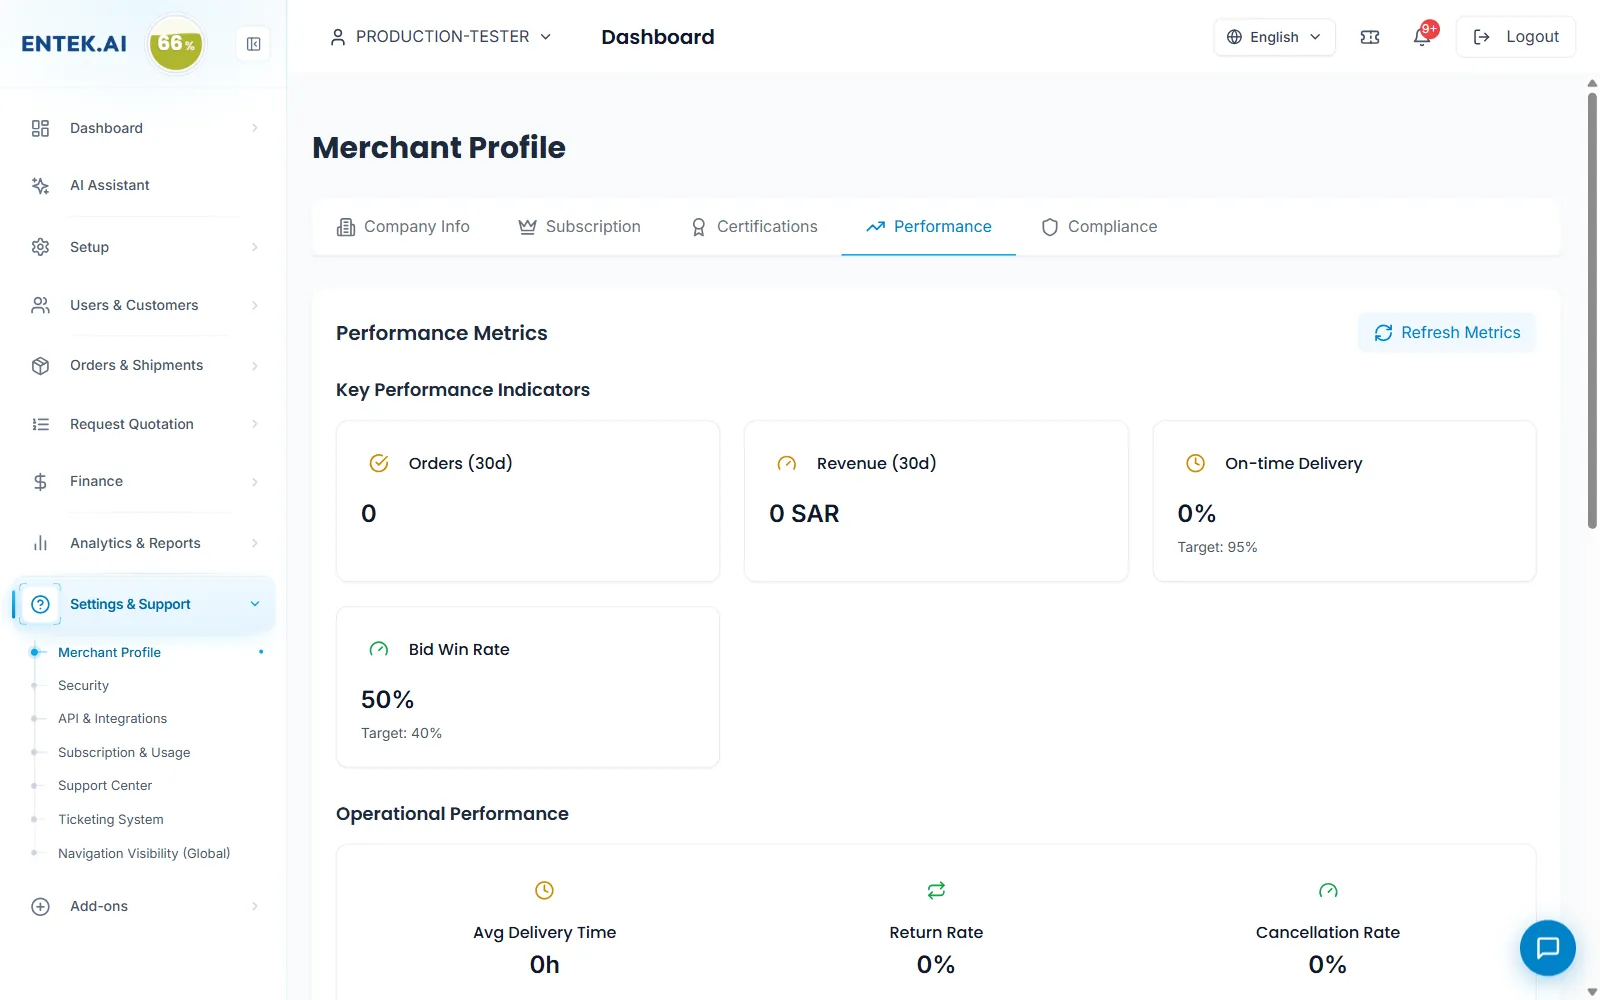Open the notifications bell

coord(1422,37)
